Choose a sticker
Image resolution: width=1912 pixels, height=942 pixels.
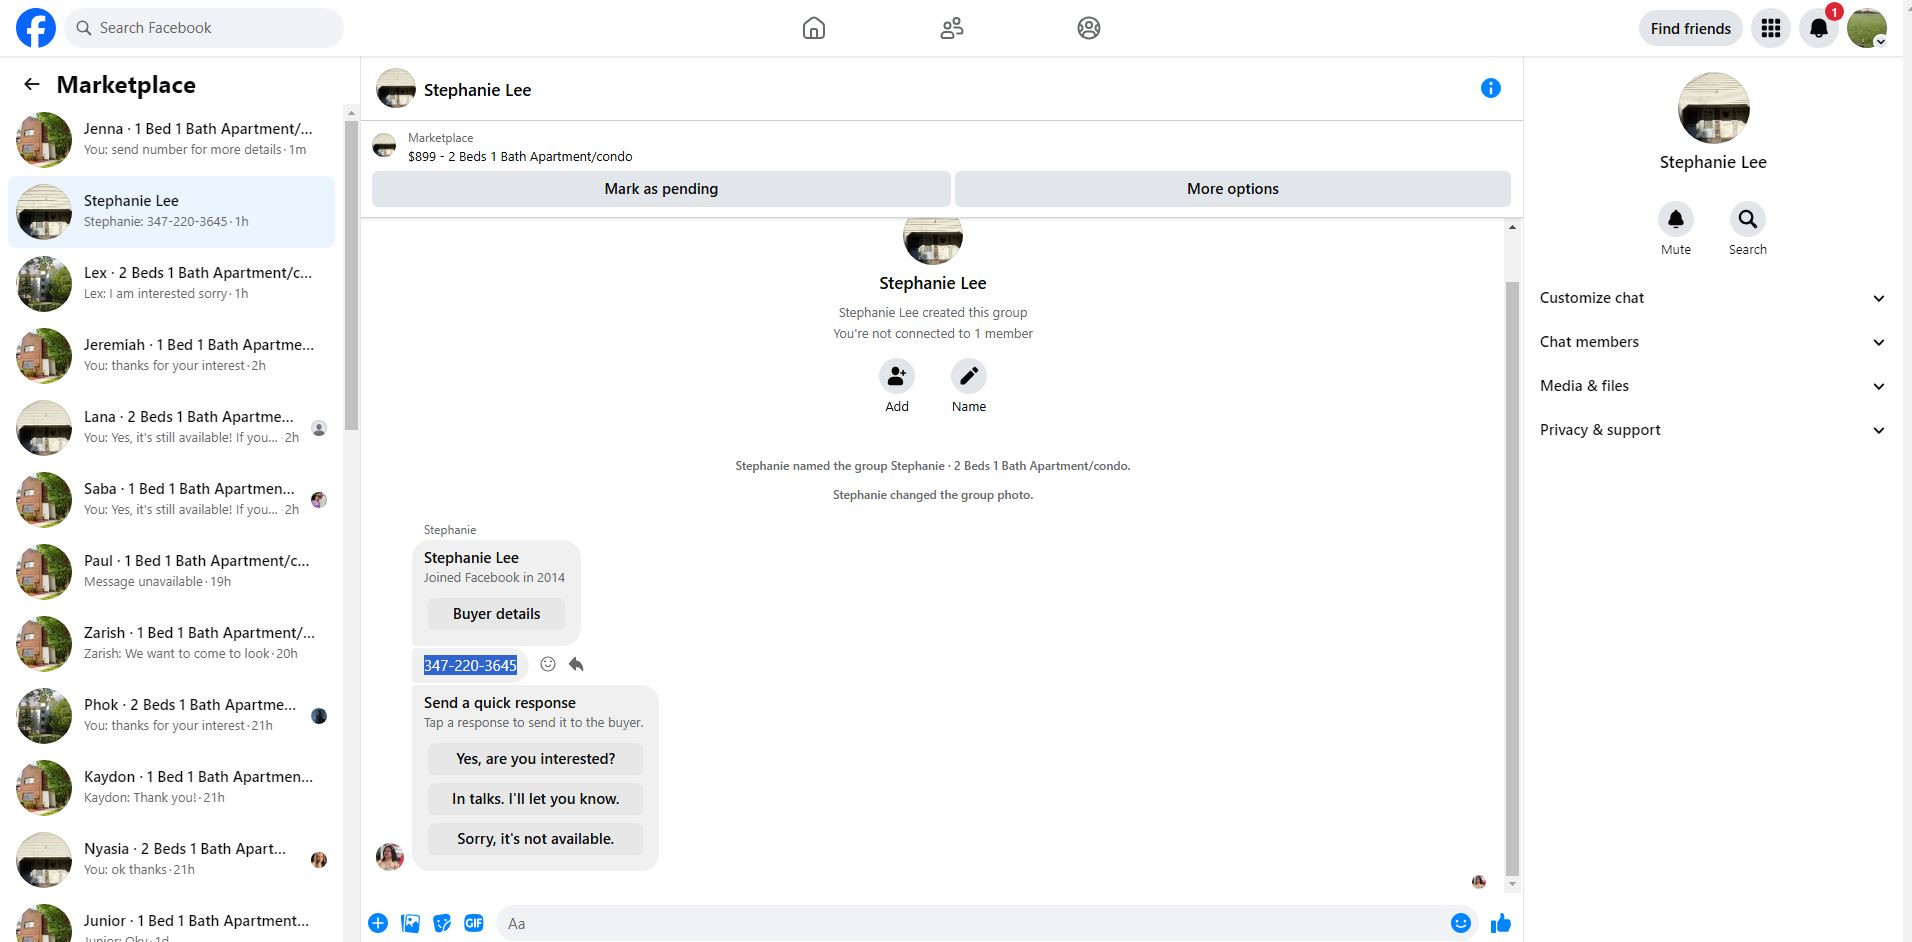coord(442,923)
